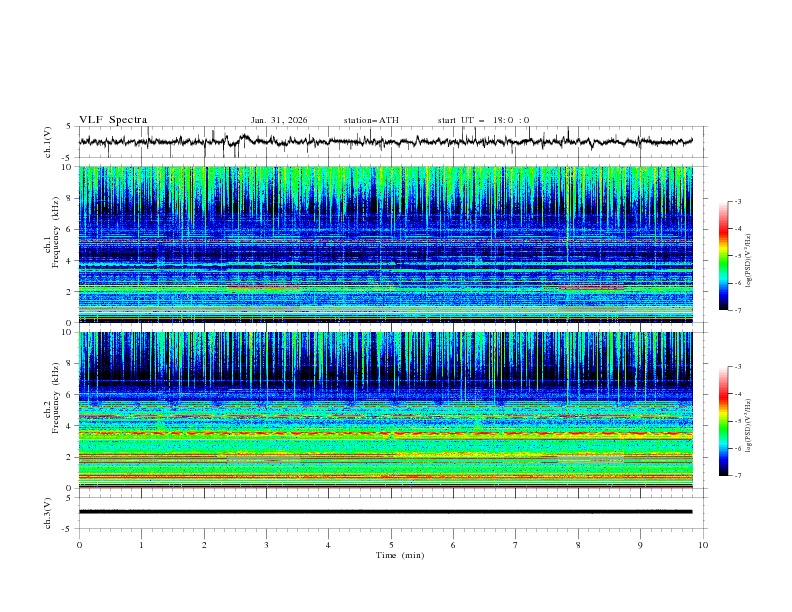Screen dimensions: 792x612
Task: Click the 'ch.1(V)' waveform axis label
Action: (x=48, y=142)
